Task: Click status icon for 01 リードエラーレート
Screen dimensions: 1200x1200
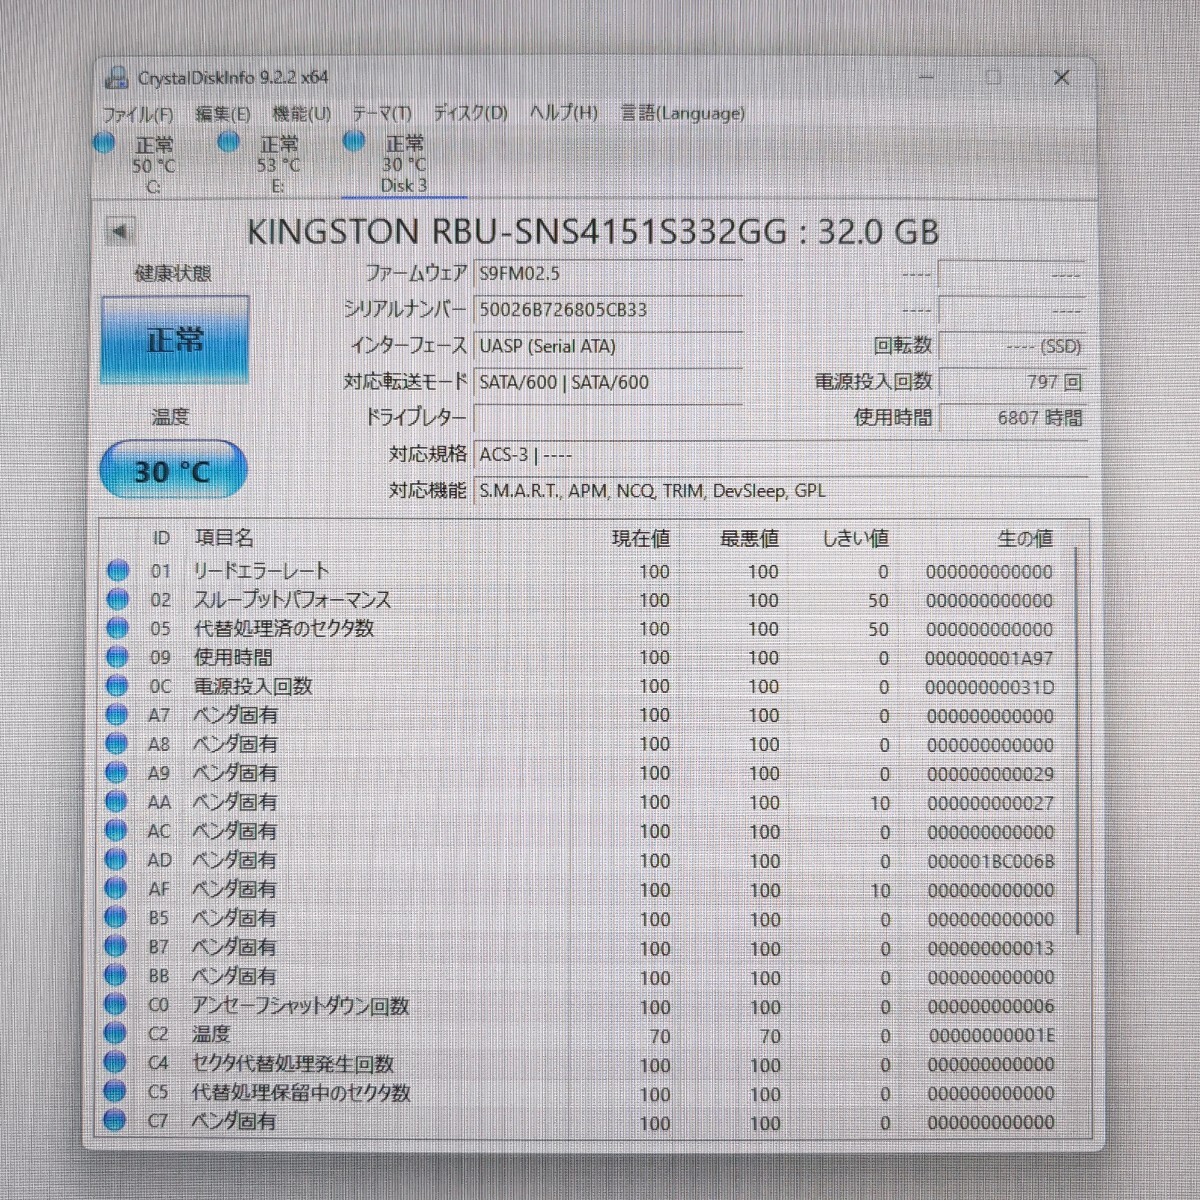Action: (118, 571)
